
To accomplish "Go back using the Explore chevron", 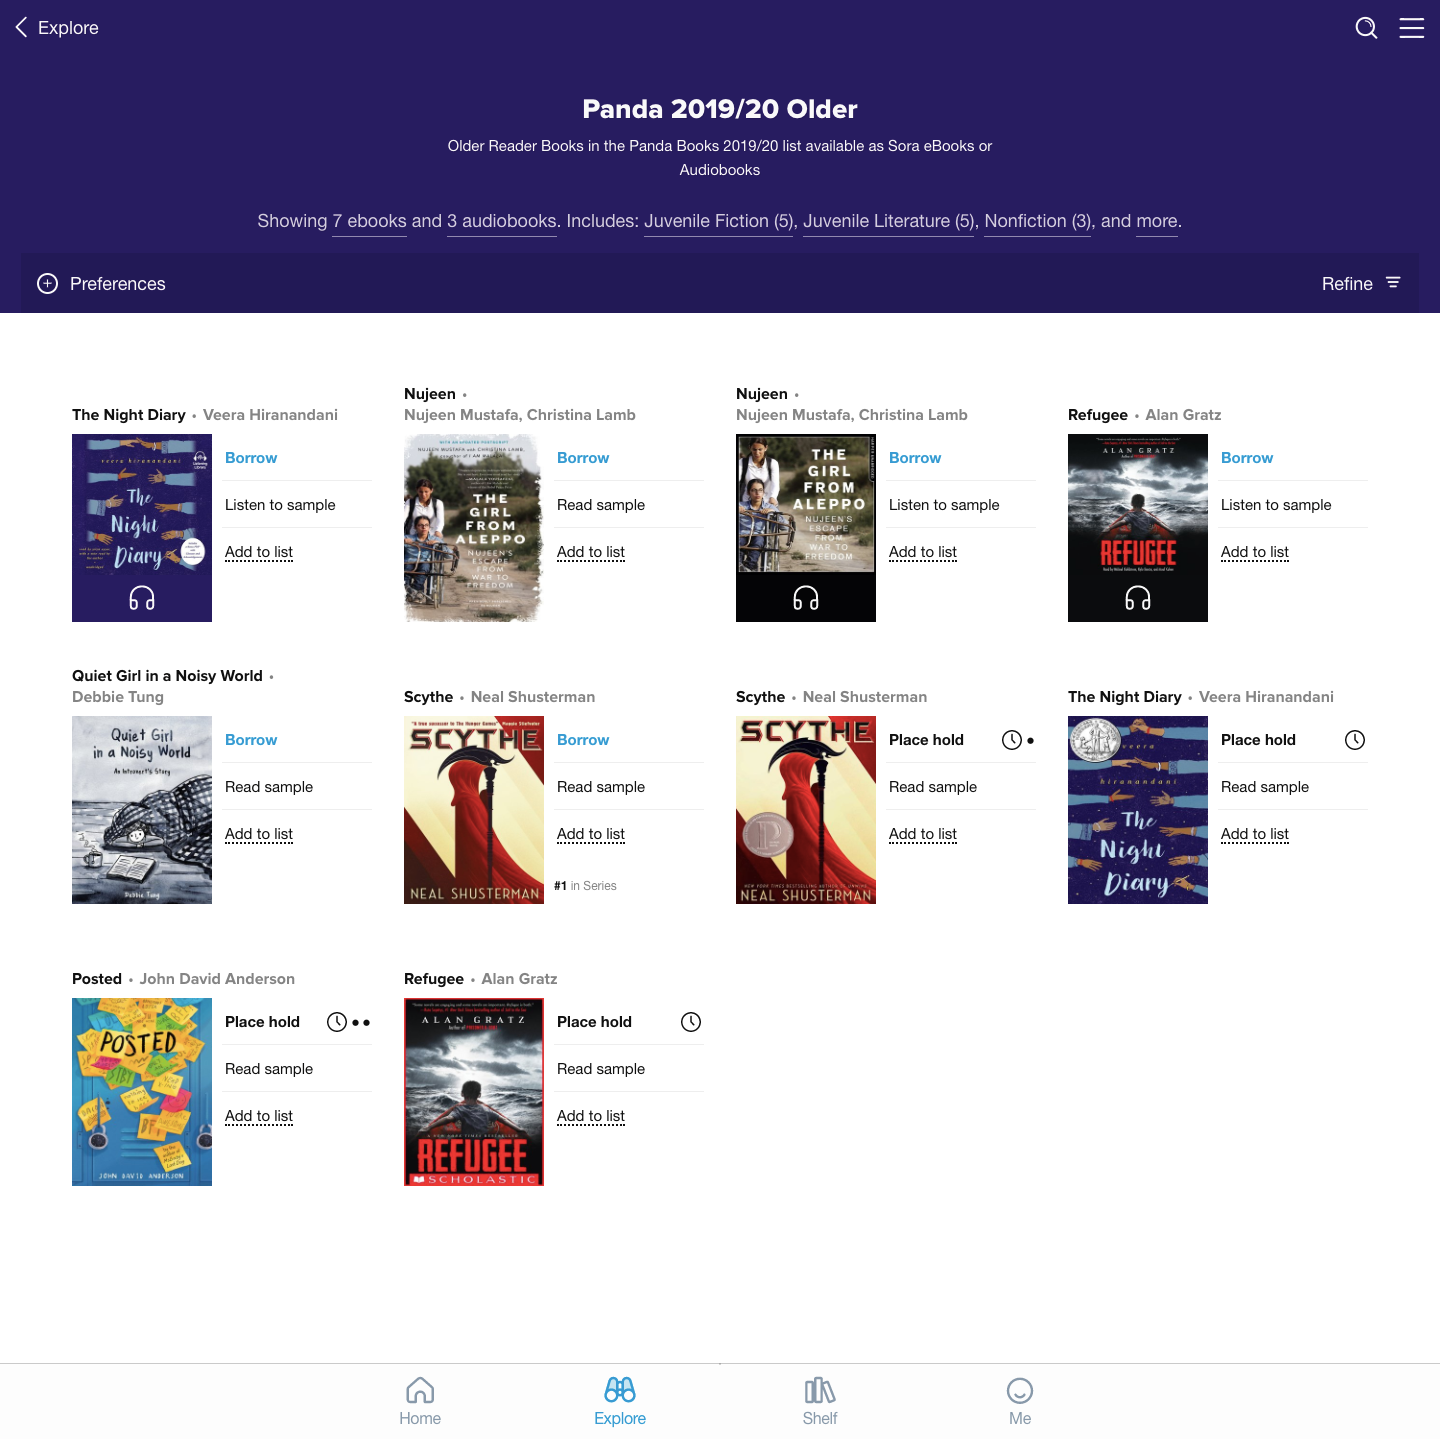I will click(22, 28).
